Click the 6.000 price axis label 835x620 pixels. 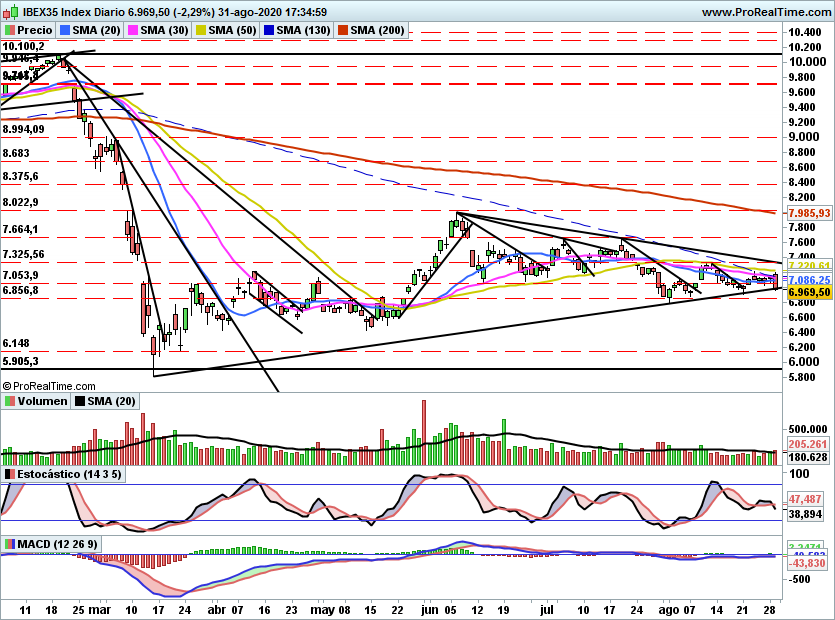(x=804, y=362)
